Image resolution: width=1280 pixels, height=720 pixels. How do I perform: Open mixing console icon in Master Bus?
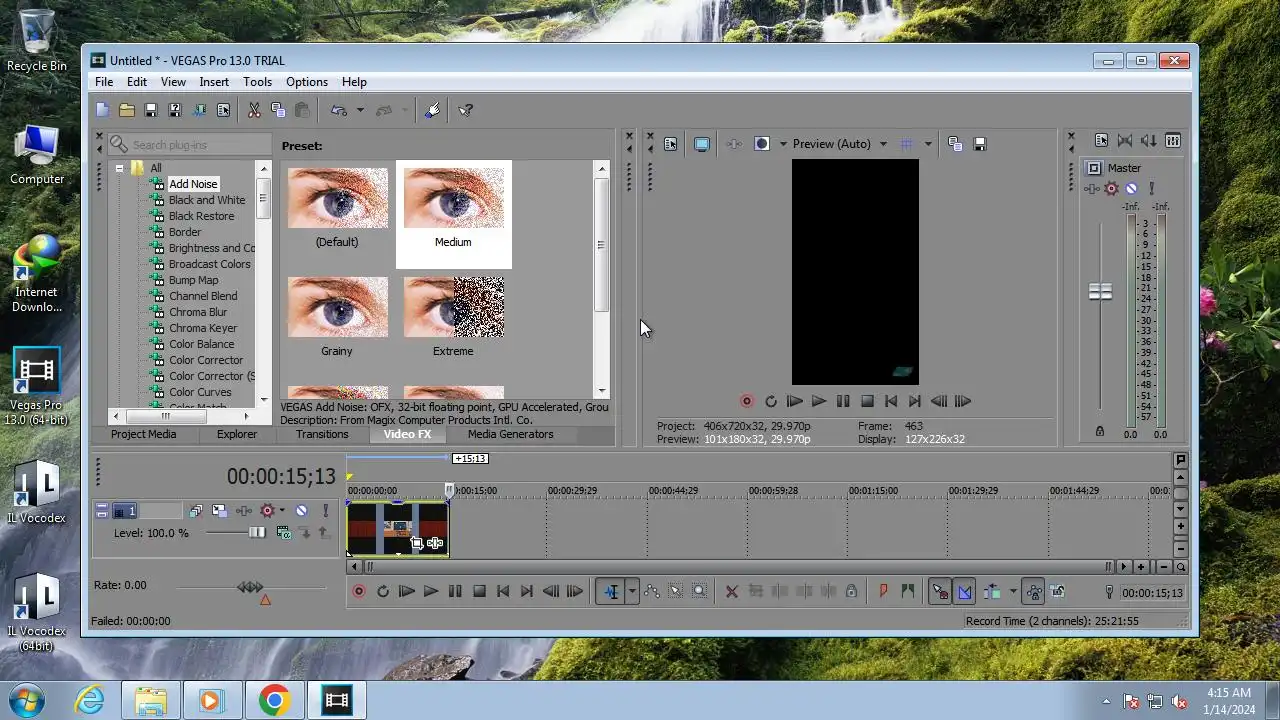(1173, 141)
